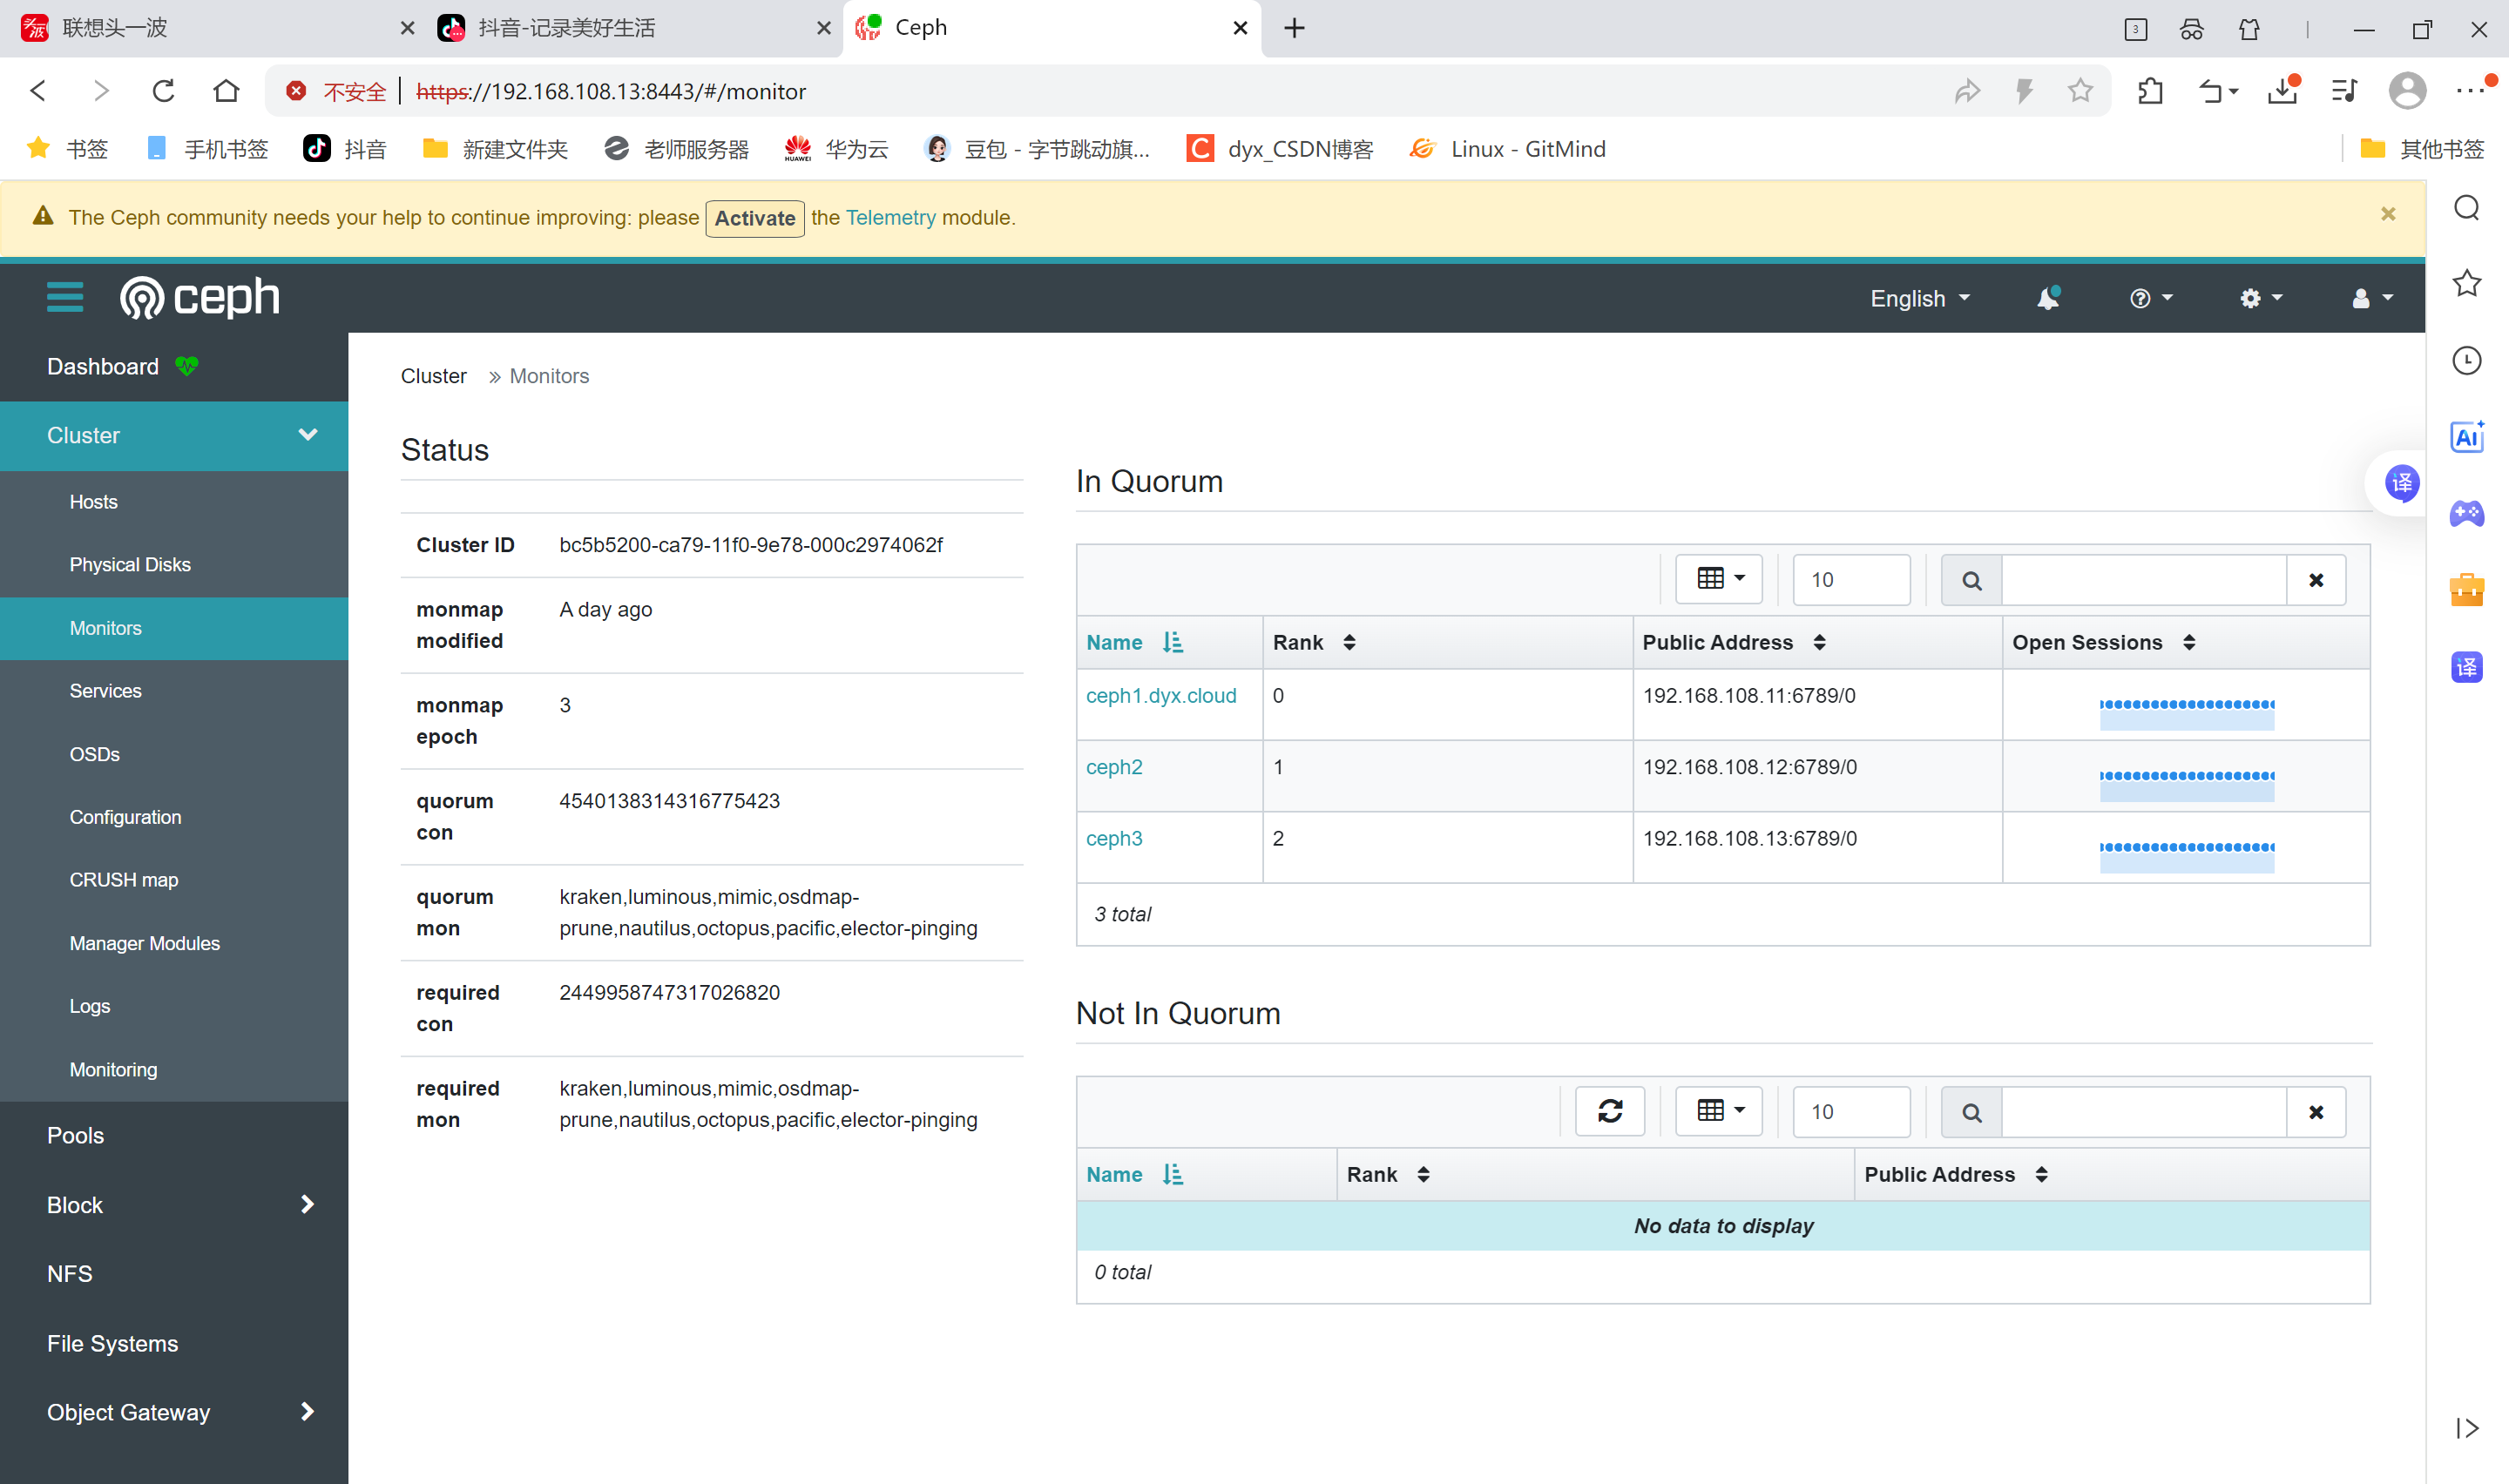Click the hamburger menu toggle icon

click(65, 297)
